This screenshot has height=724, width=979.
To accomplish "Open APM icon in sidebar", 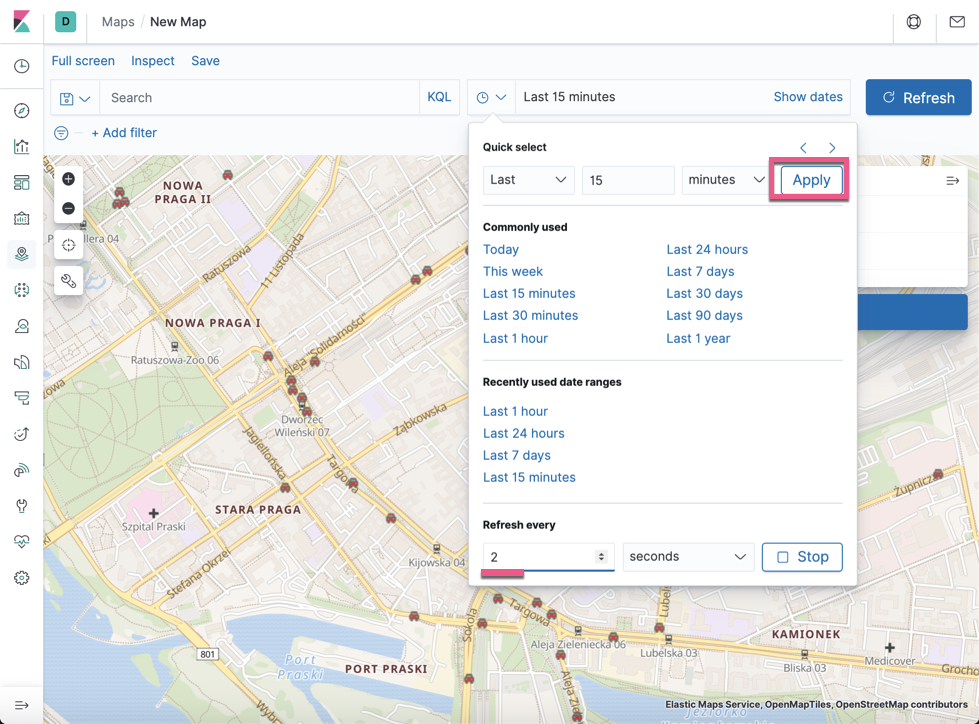I will [x=21, y=398].
